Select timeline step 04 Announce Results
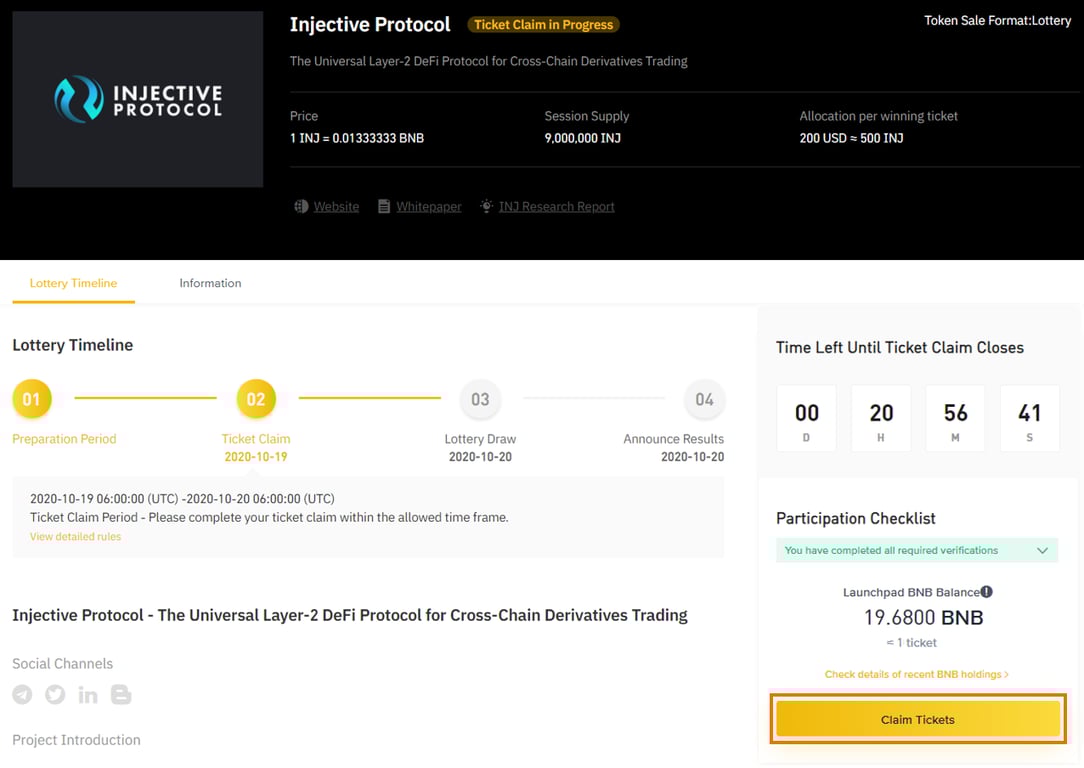 click(x=704, y=400)
